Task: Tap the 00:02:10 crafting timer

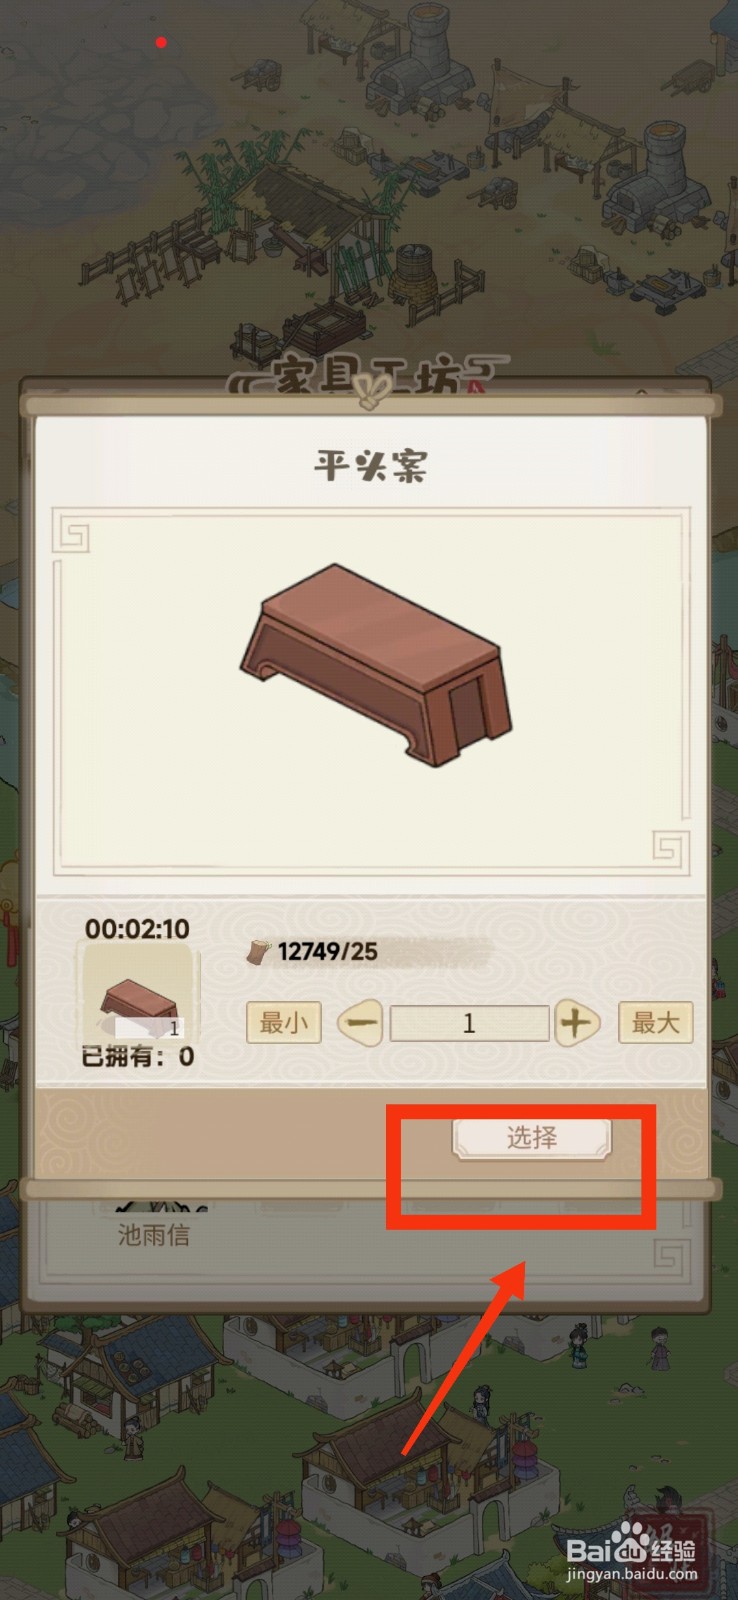Action: tap(137, 929)
